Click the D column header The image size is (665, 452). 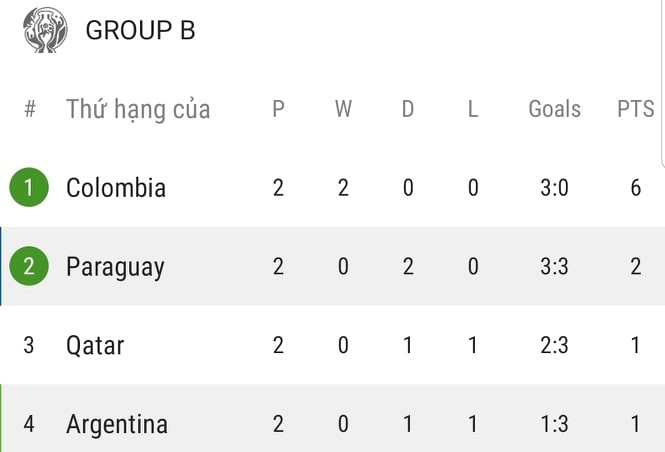point(408,109)
